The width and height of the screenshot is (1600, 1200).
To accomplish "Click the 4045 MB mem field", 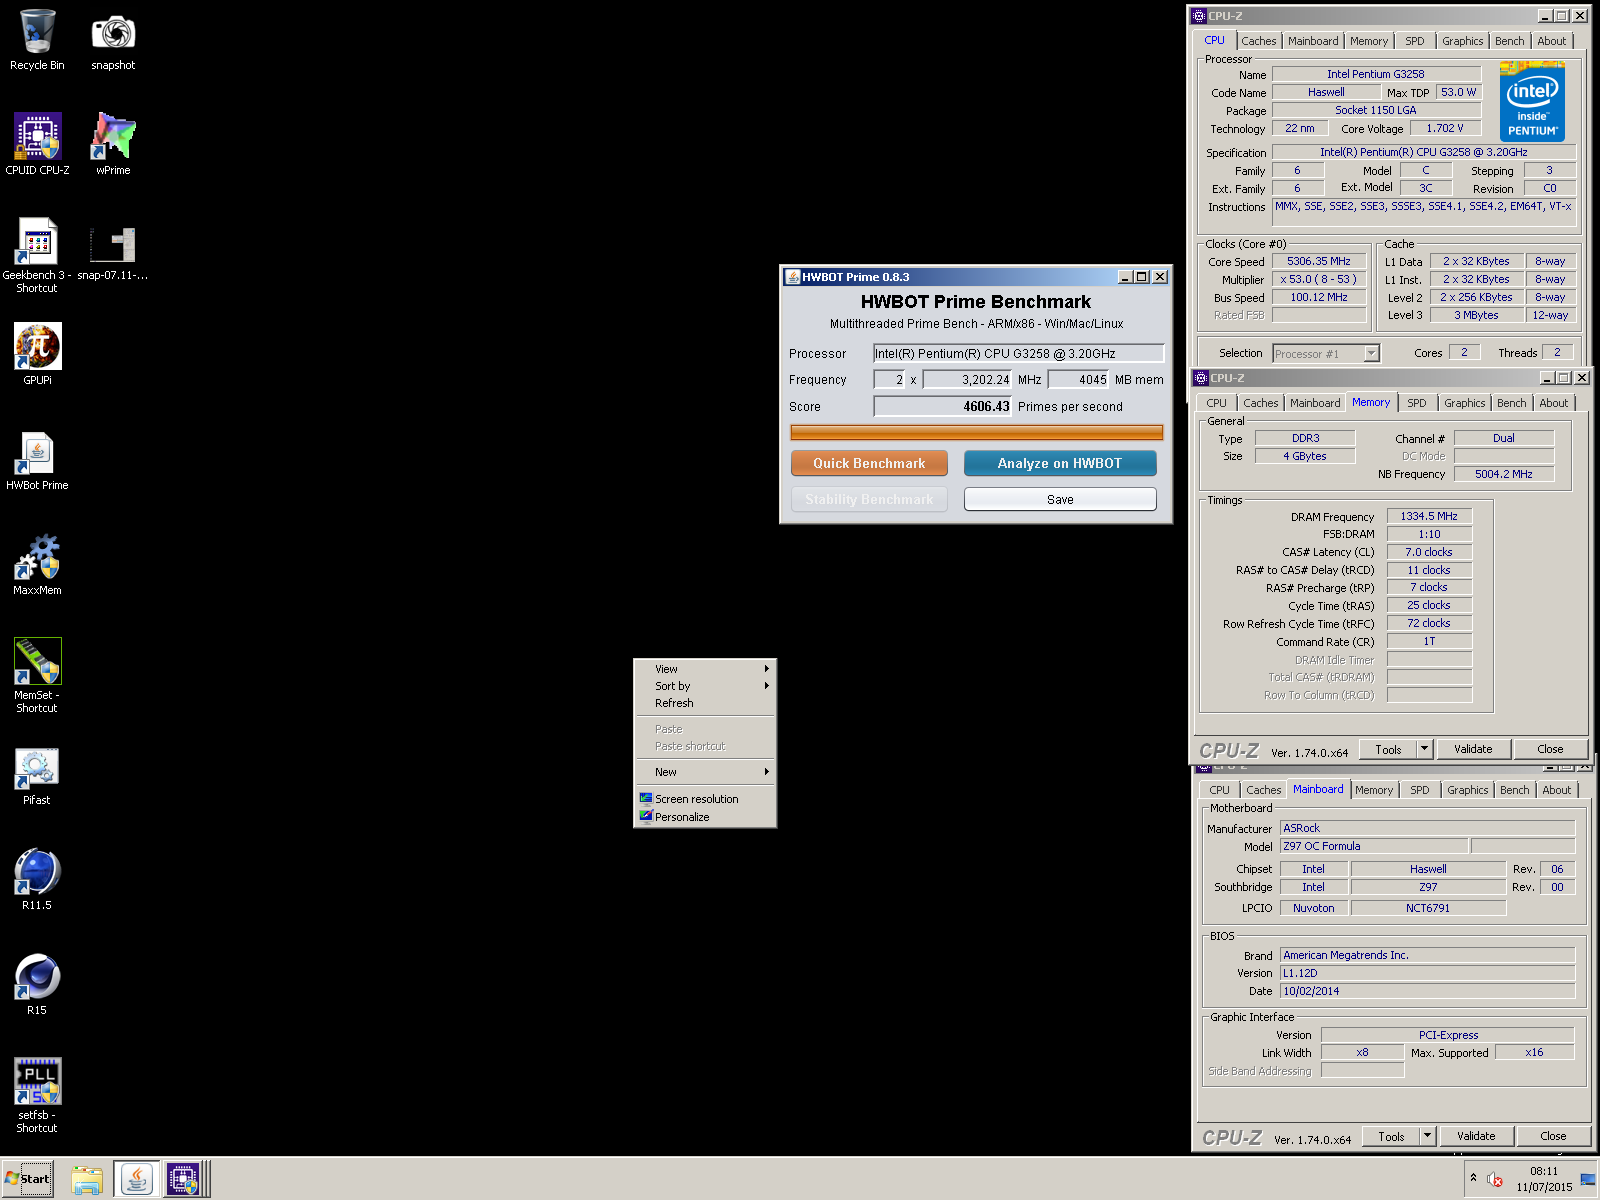I will [1078, 379].
